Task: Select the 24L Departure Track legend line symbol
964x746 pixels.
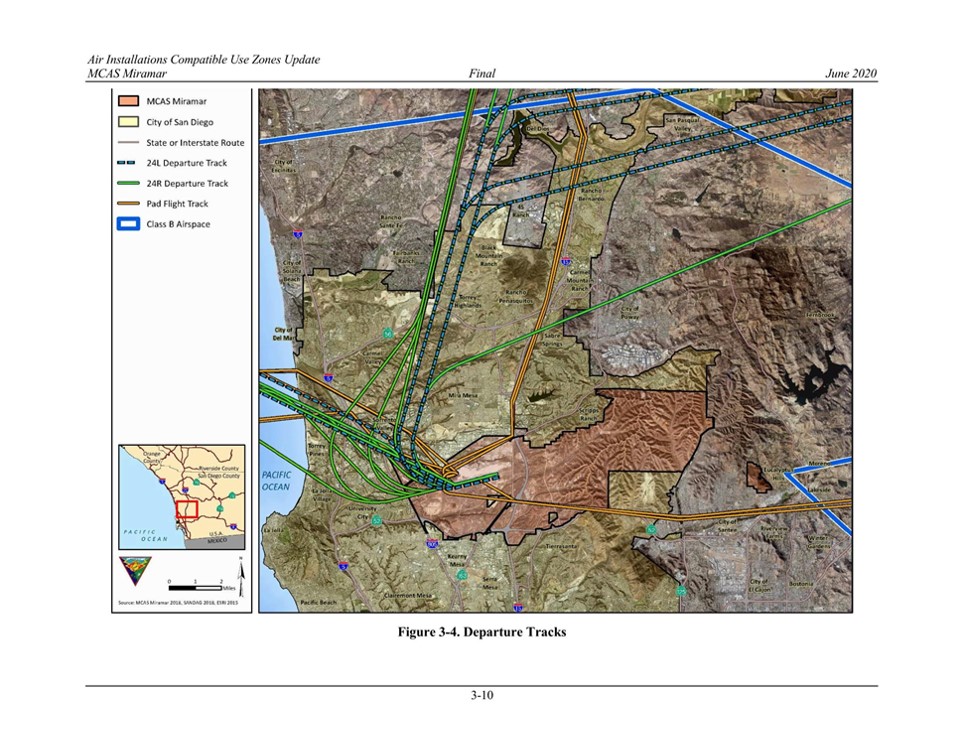Action: click(128, 163)
